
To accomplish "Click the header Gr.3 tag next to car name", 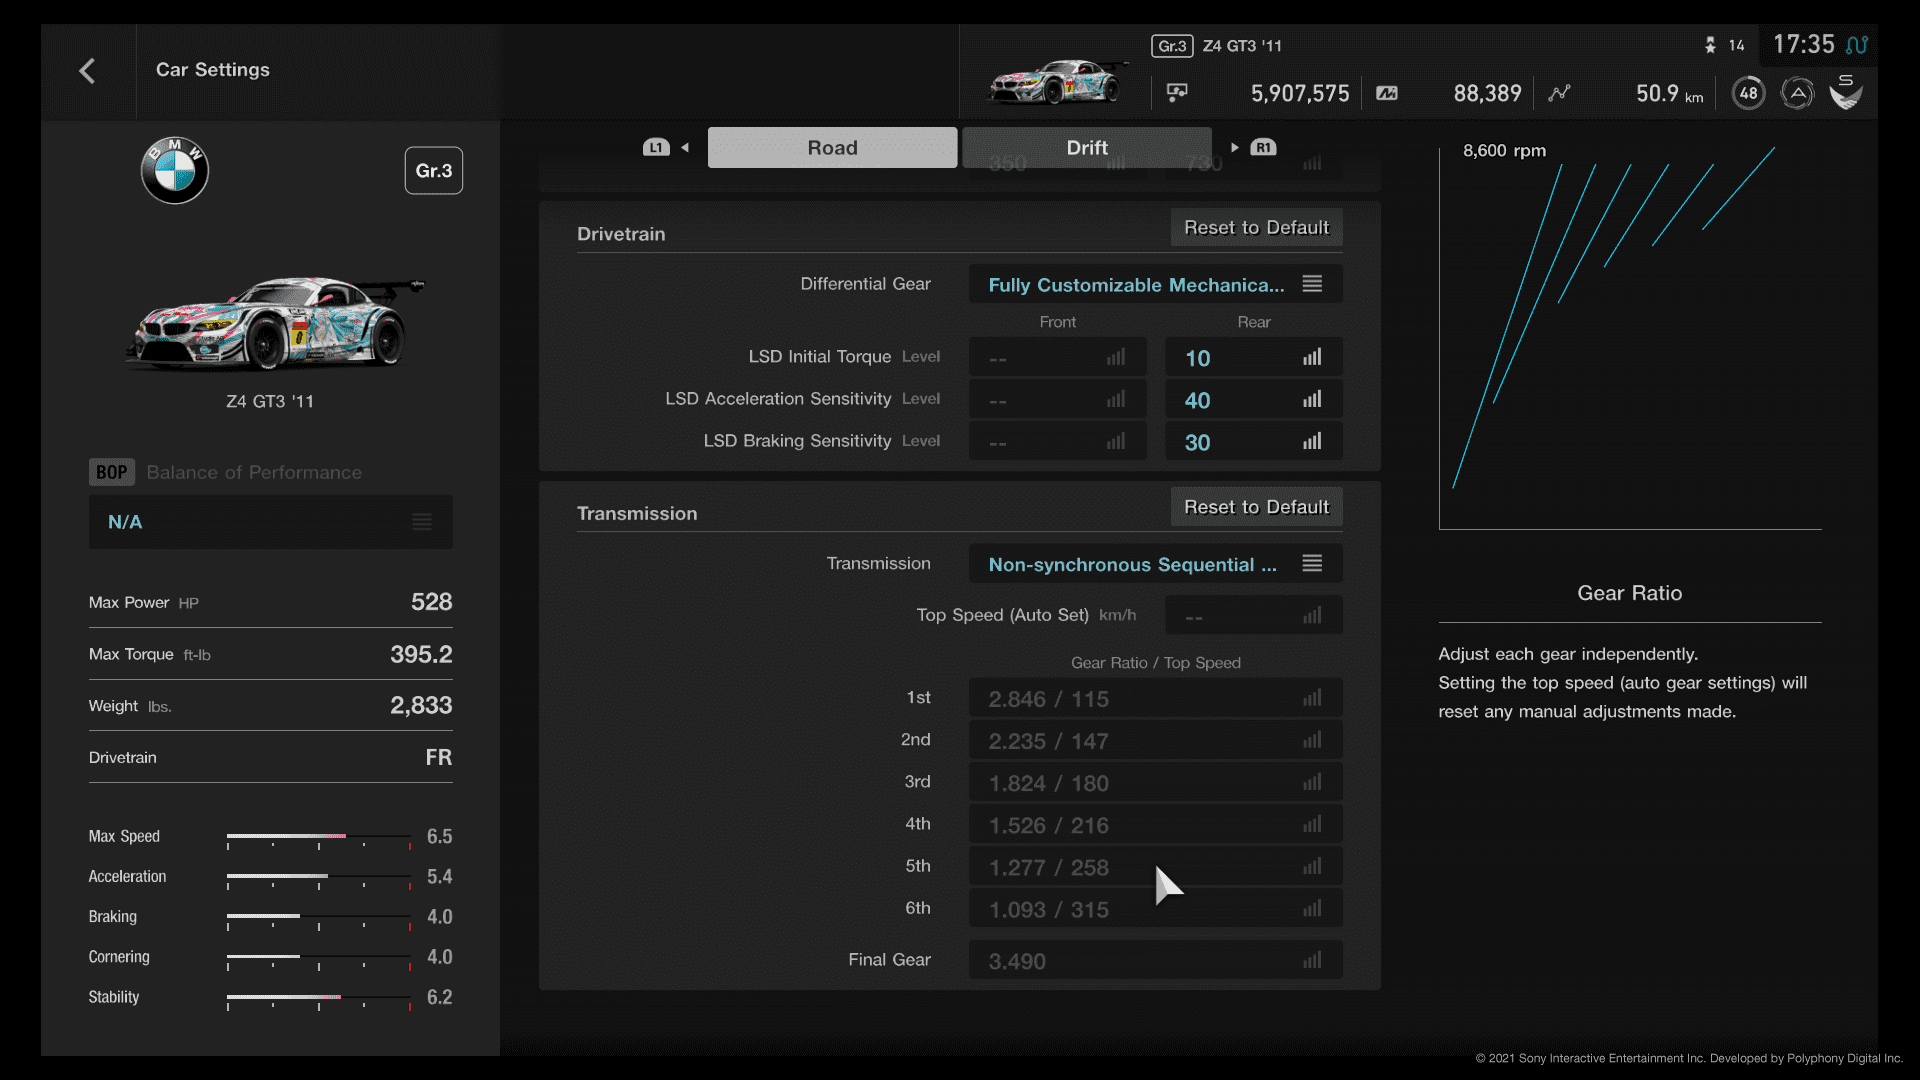I will click(1172, 46).
